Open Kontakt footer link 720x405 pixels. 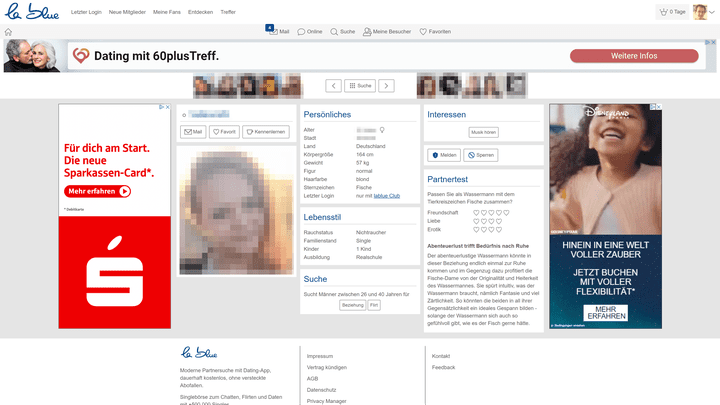(x=441, y=356)
